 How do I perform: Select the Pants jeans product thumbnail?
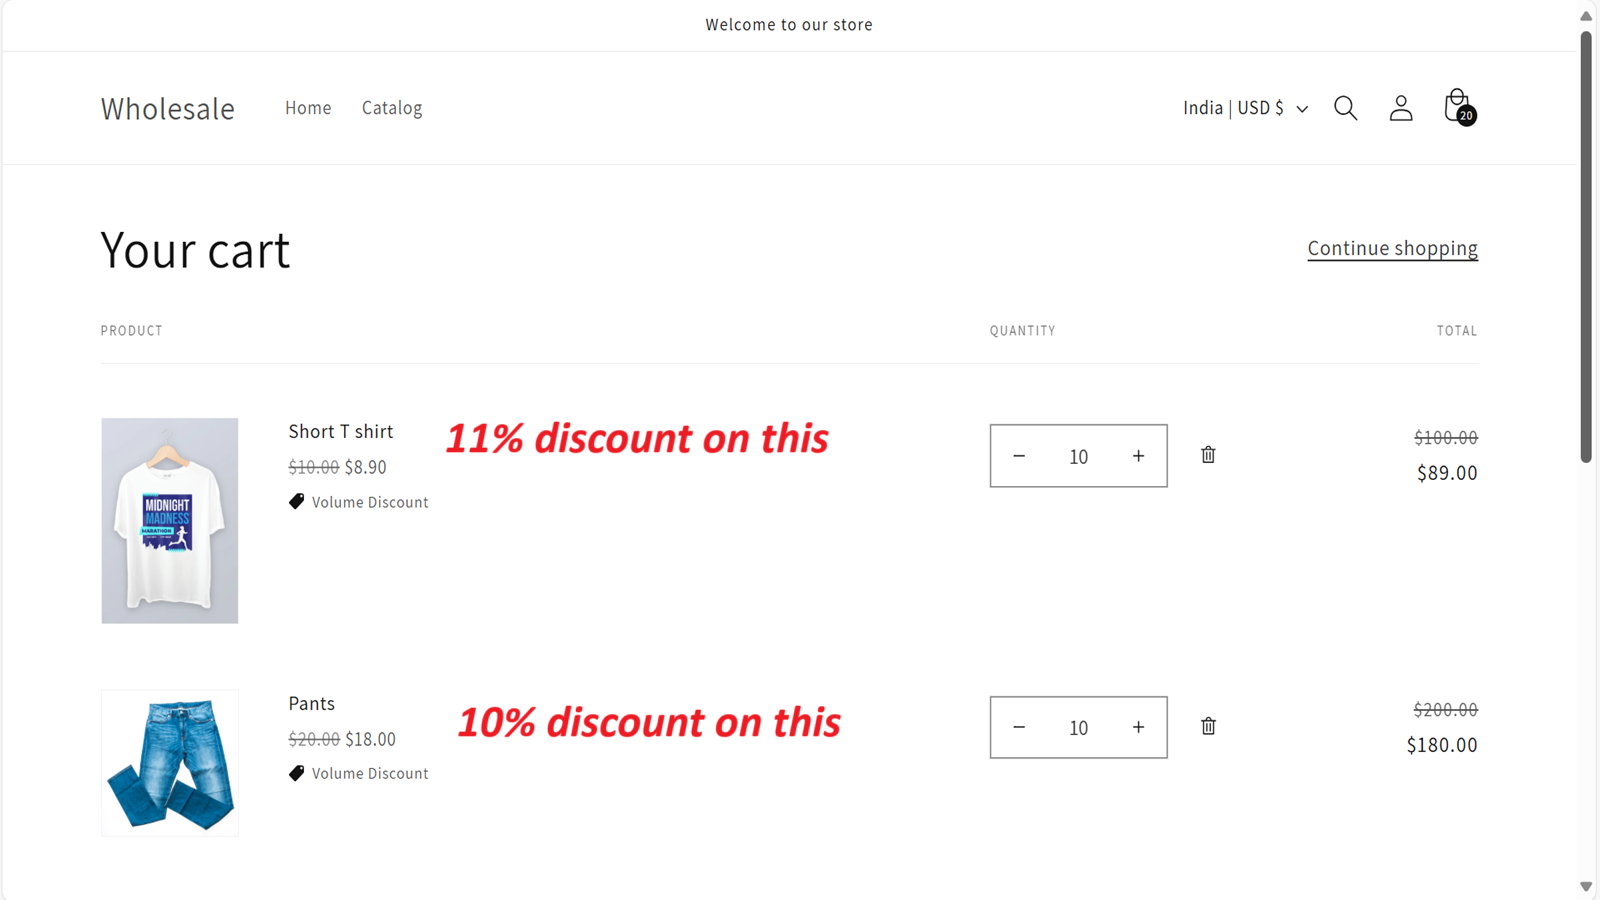170,762
